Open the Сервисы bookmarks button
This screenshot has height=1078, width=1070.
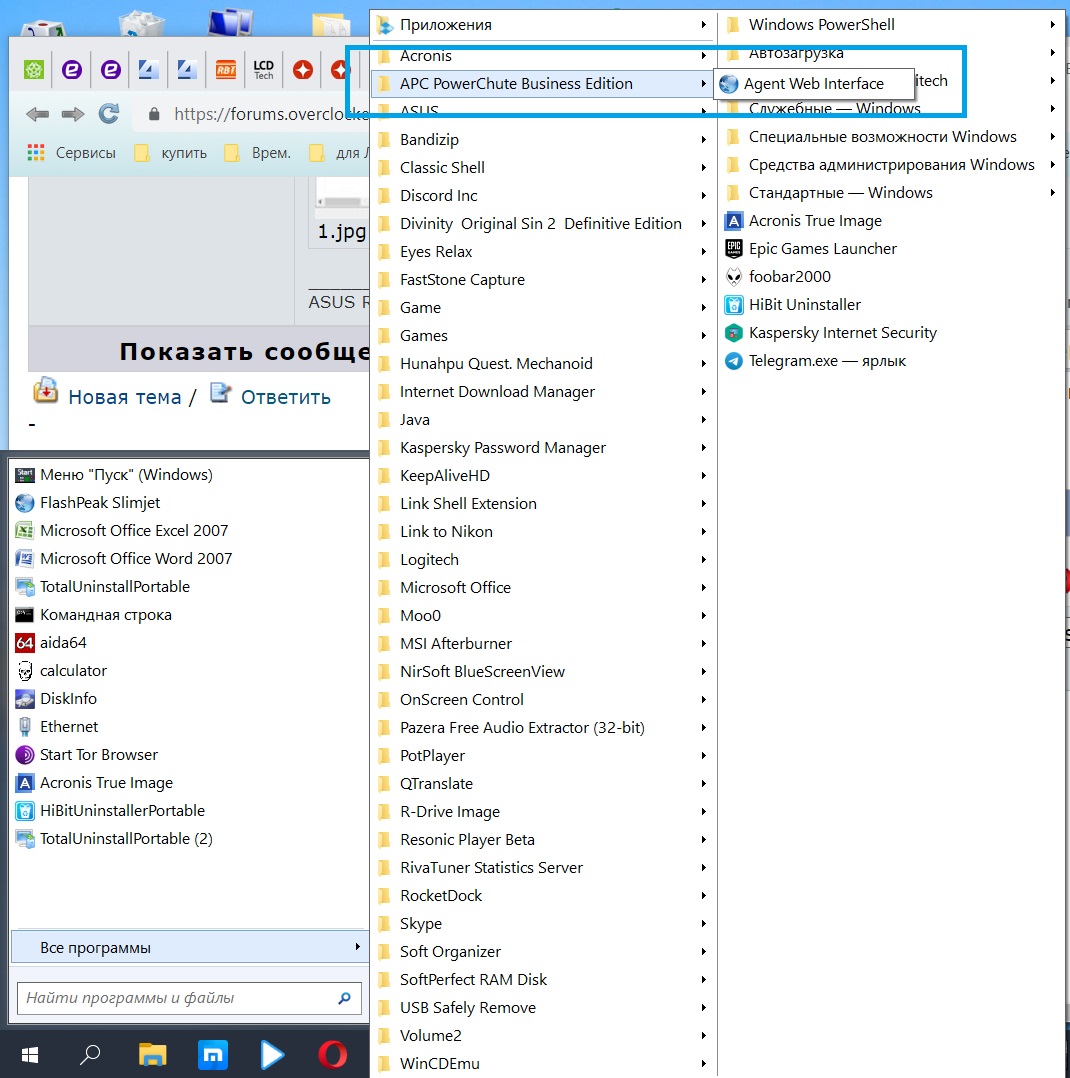[x=71, y=153]
